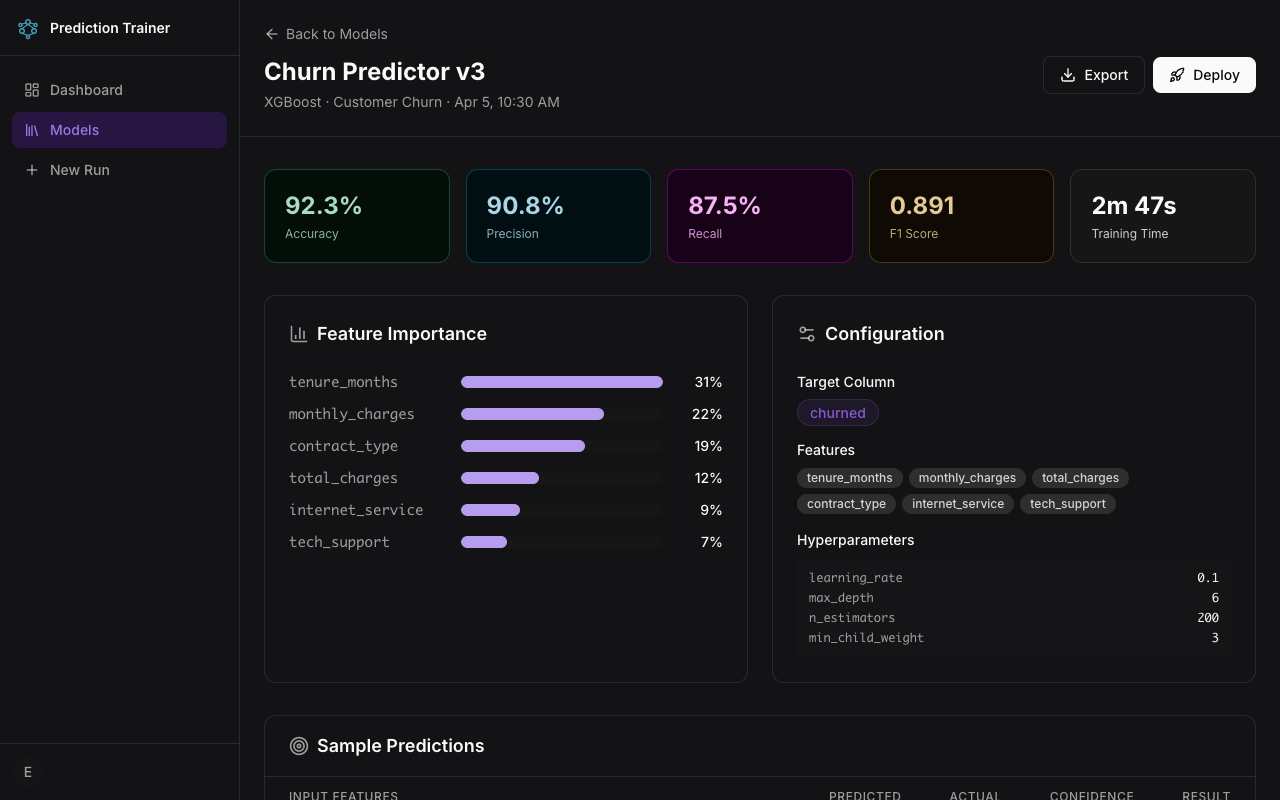Click the back arrow beside Back to Models

(271, 34)
